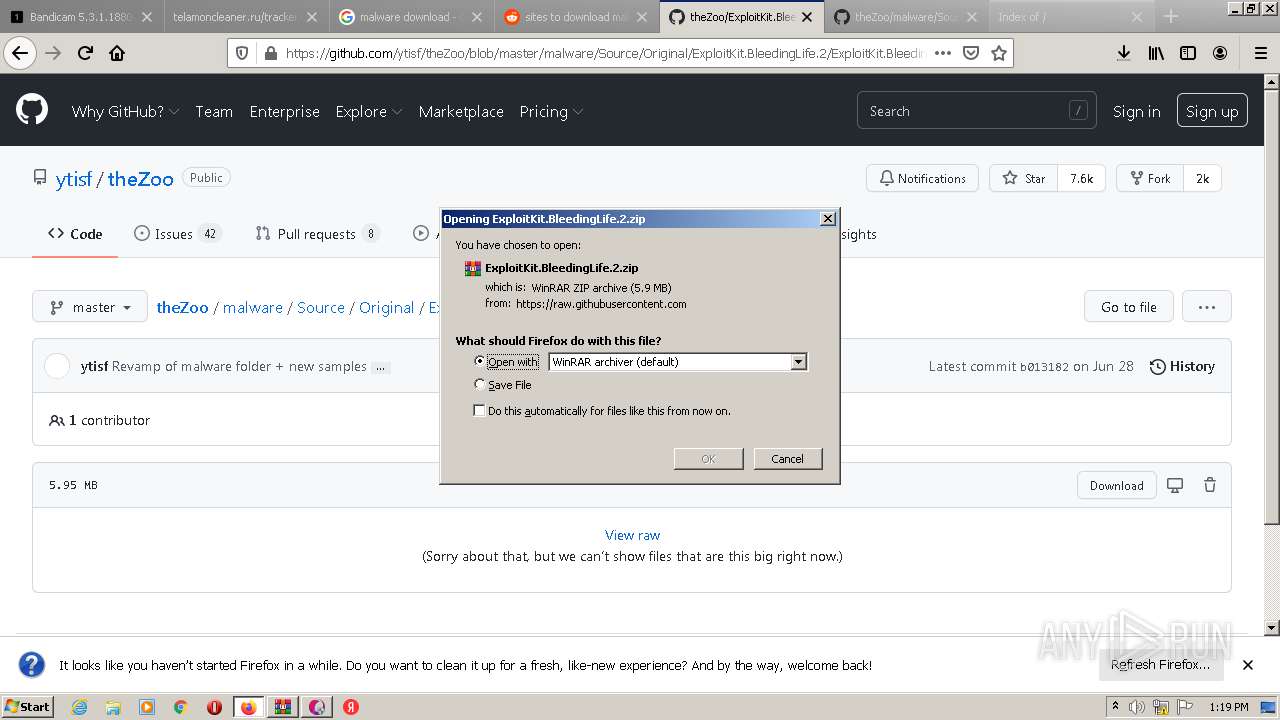Open the master branch selector
This screenshot has height=720, width=1280.
[x=90, y=307]
